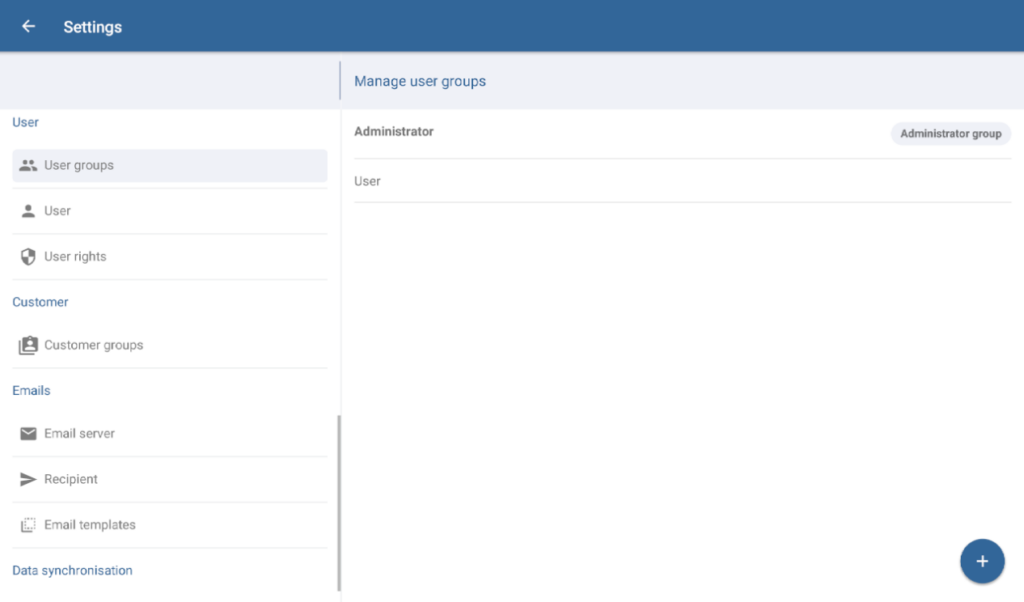Image resolution: width=1024 pixels, height=602 pixels.
Task: Click the User groups people icon
Action: [x=29, y=164]
